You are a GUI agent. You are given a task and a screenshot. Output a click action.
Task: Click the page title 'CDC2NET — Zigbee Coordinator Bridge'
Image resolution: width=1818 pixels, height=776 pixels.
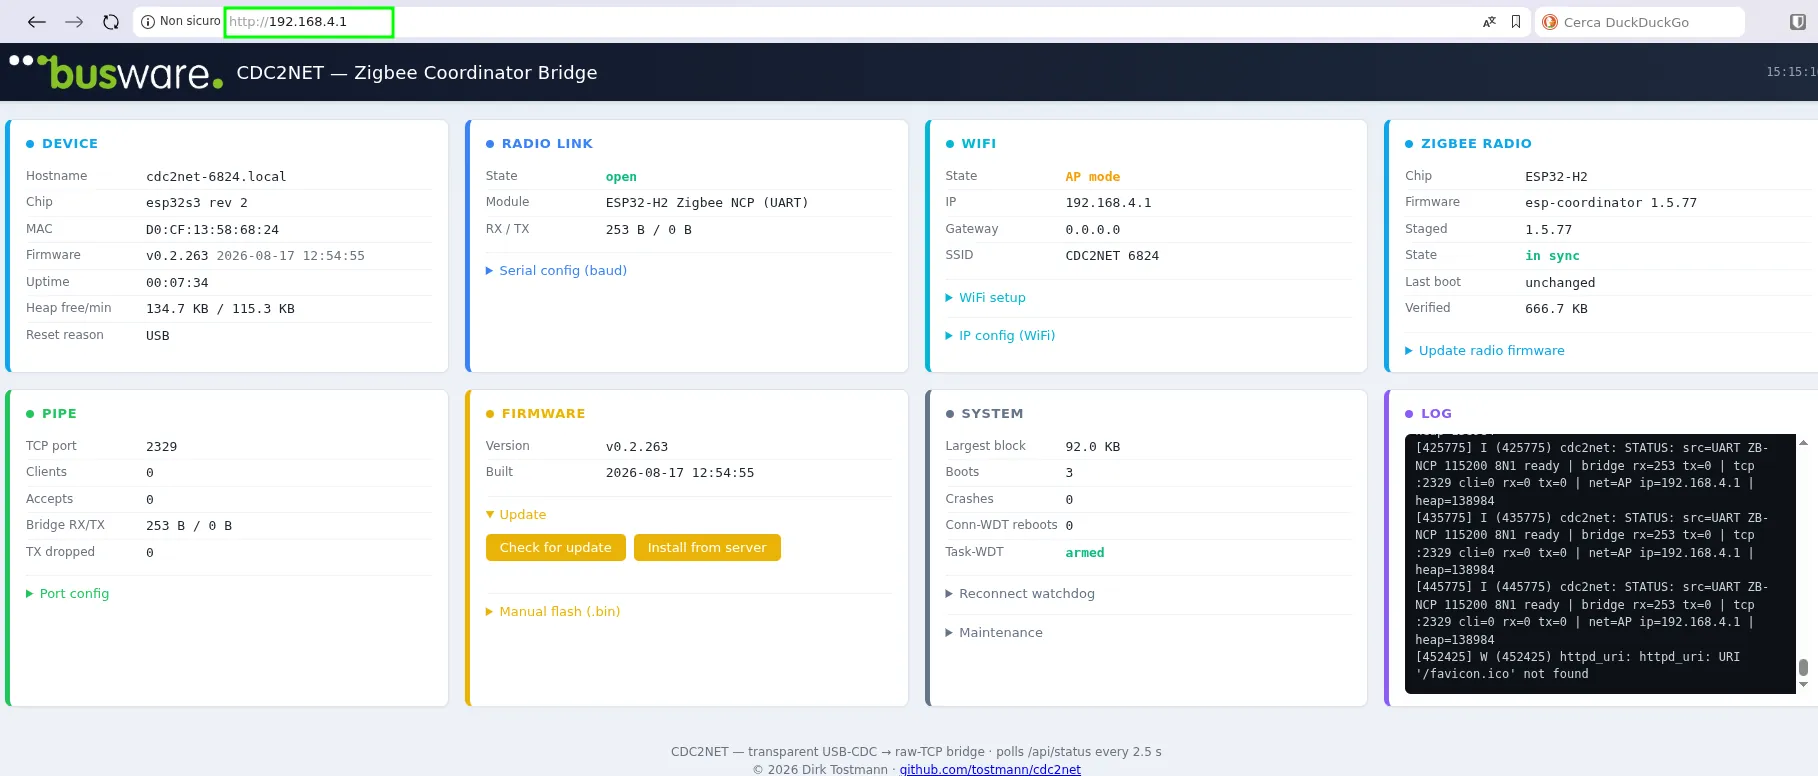pyautogui.click(x=417, y=72)
